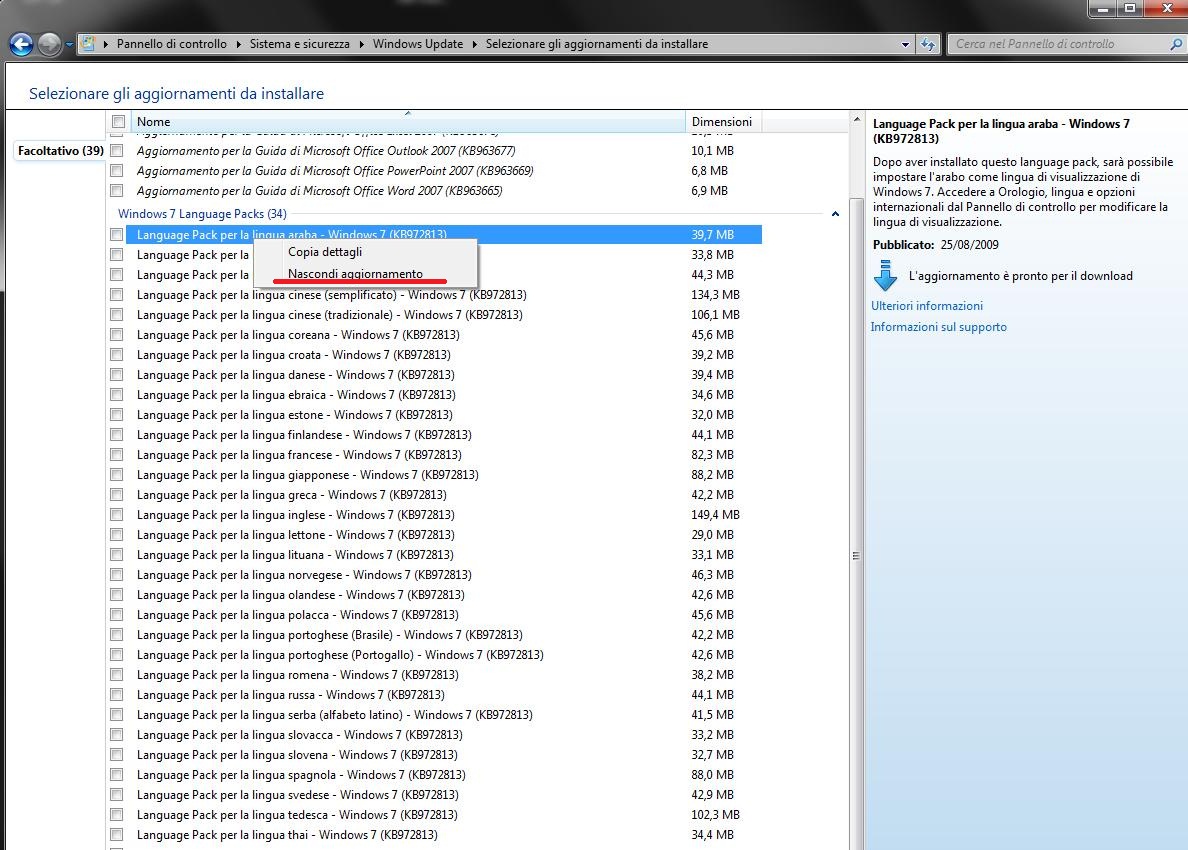Open the 'Pannello di controllo' breadcrumb

[x=172, y=44]
